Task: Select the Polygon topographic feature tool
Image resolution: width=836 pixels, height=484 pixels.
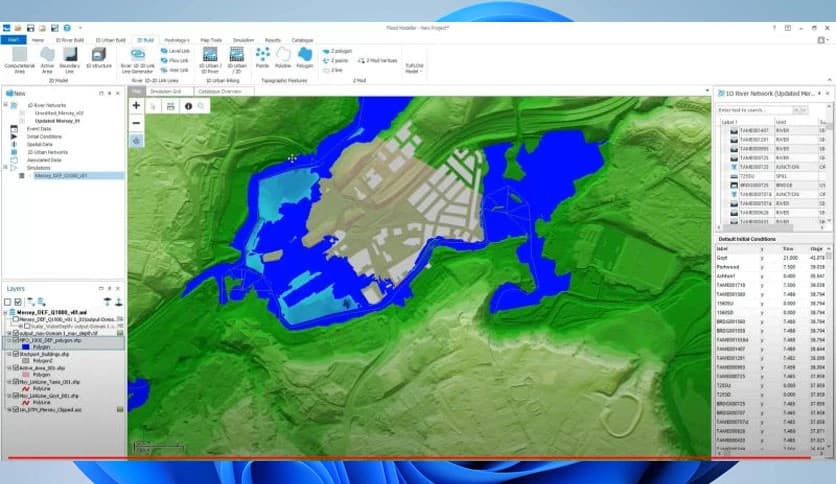Action: coord(305,58)
